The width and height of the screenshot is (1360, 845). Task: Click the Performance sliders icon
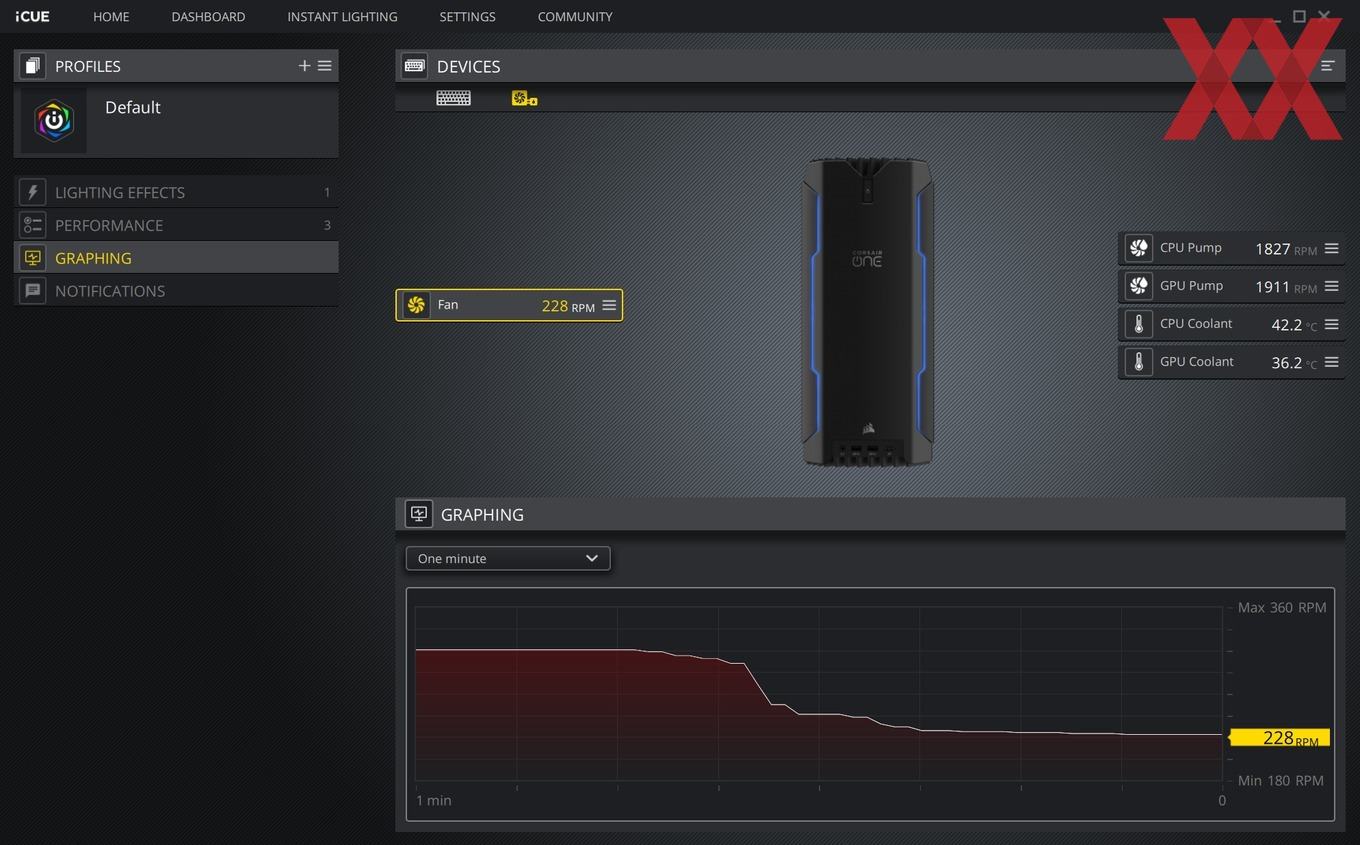coord(33,225)
